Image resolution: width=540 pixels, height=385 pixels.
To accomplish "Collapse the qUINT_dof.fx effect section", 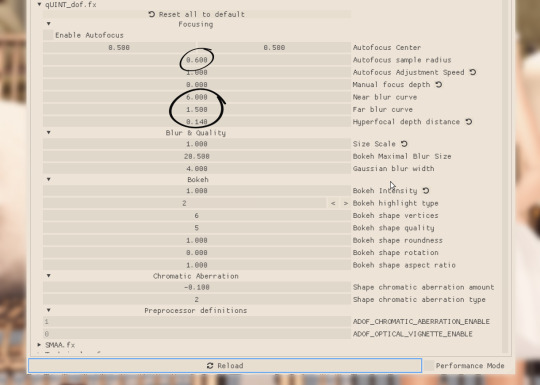I will (39, 5).
